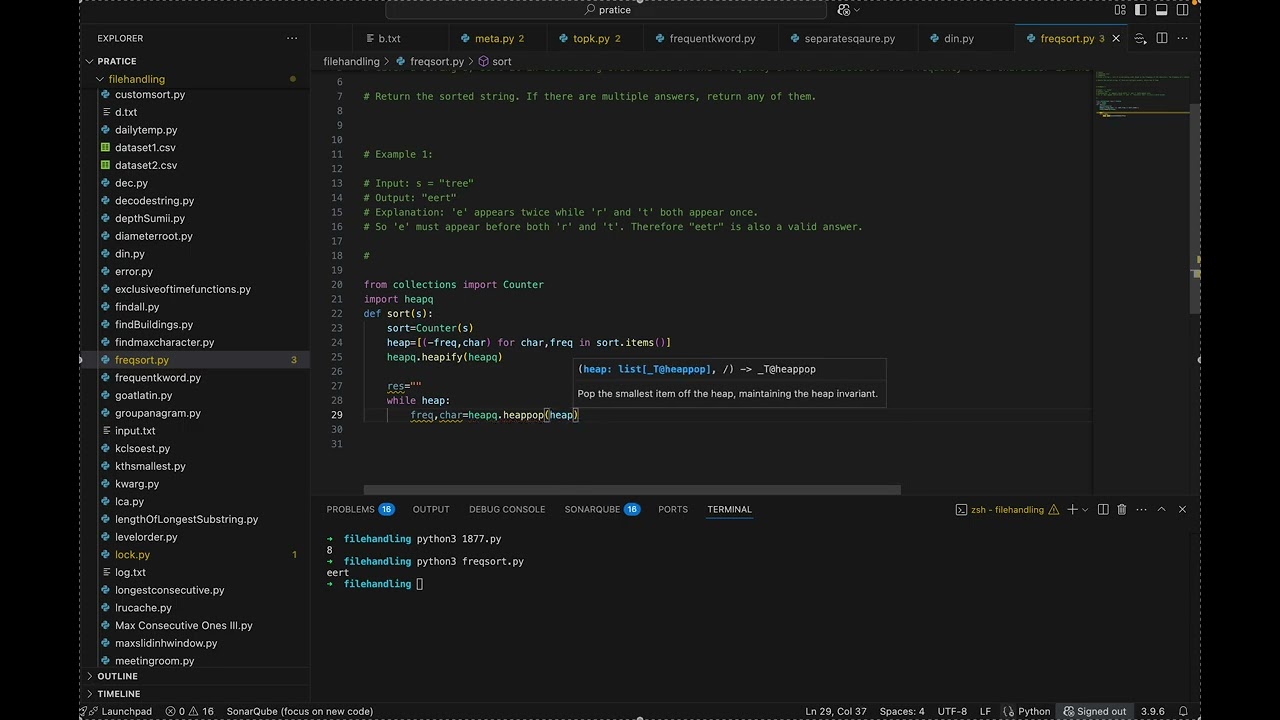Click SonarQube focus on new code
Viewport: 1280px width, 720px height.
pos(299,711)
